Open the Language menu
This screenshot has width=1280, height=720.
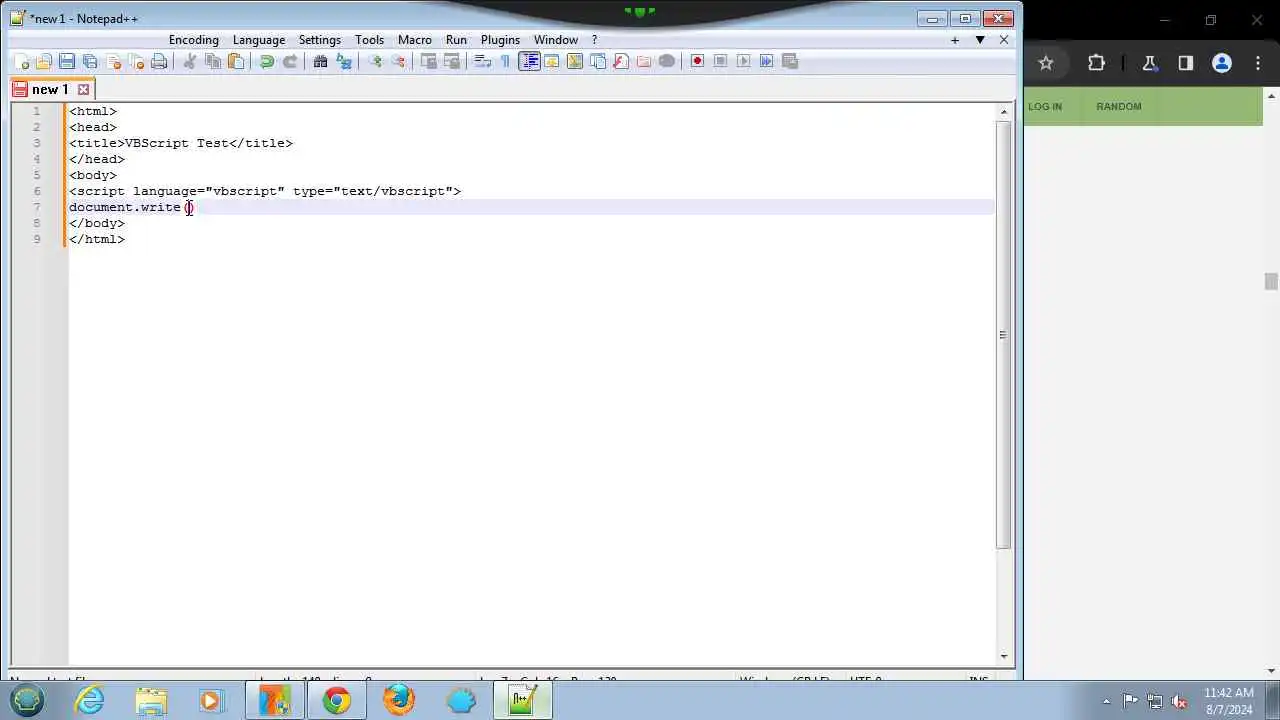(x=259, y=40)
